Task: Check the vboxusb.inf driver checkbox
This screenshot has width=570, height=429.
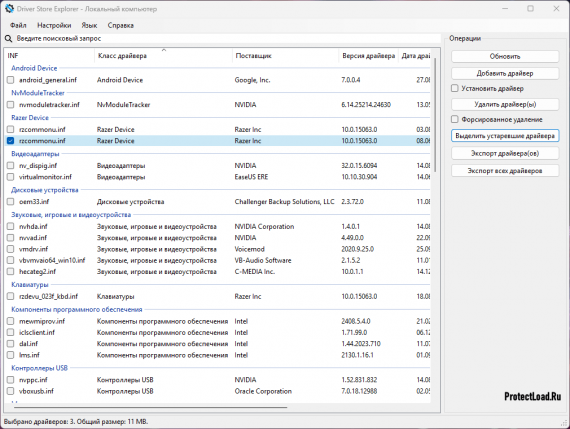Action: point(11,391)
